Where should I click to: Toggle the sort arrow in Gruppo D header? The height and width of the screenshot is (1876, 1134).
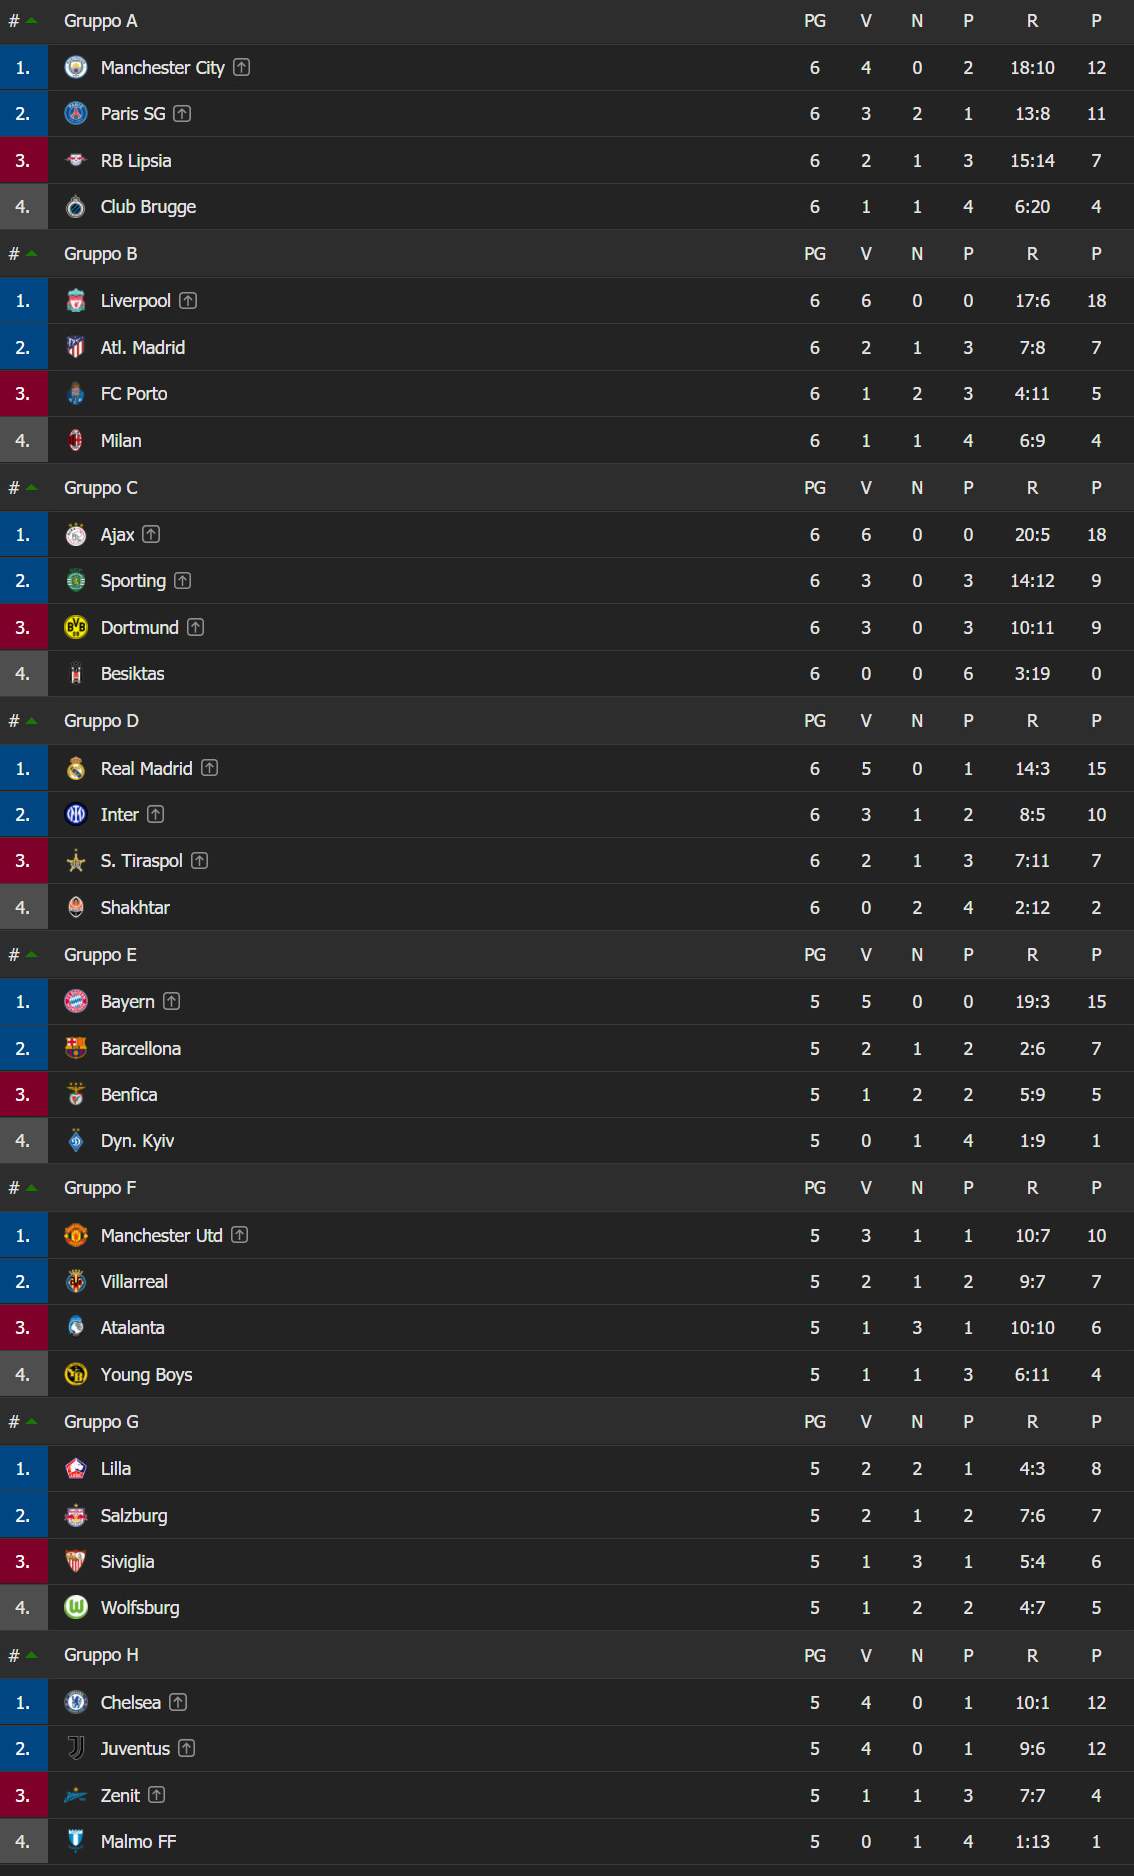click(x=31, y=721)
